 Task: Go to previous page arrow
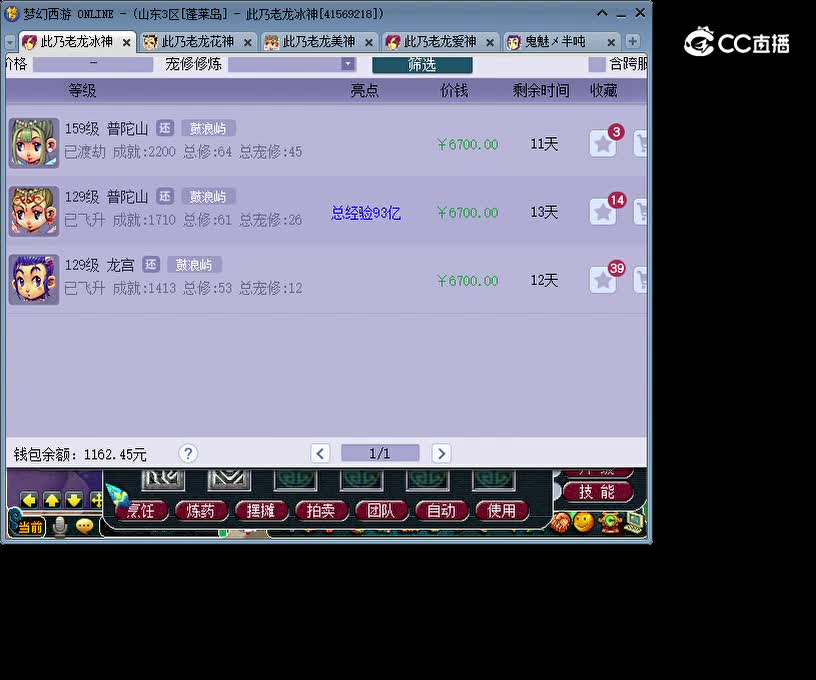coord(320,453)
